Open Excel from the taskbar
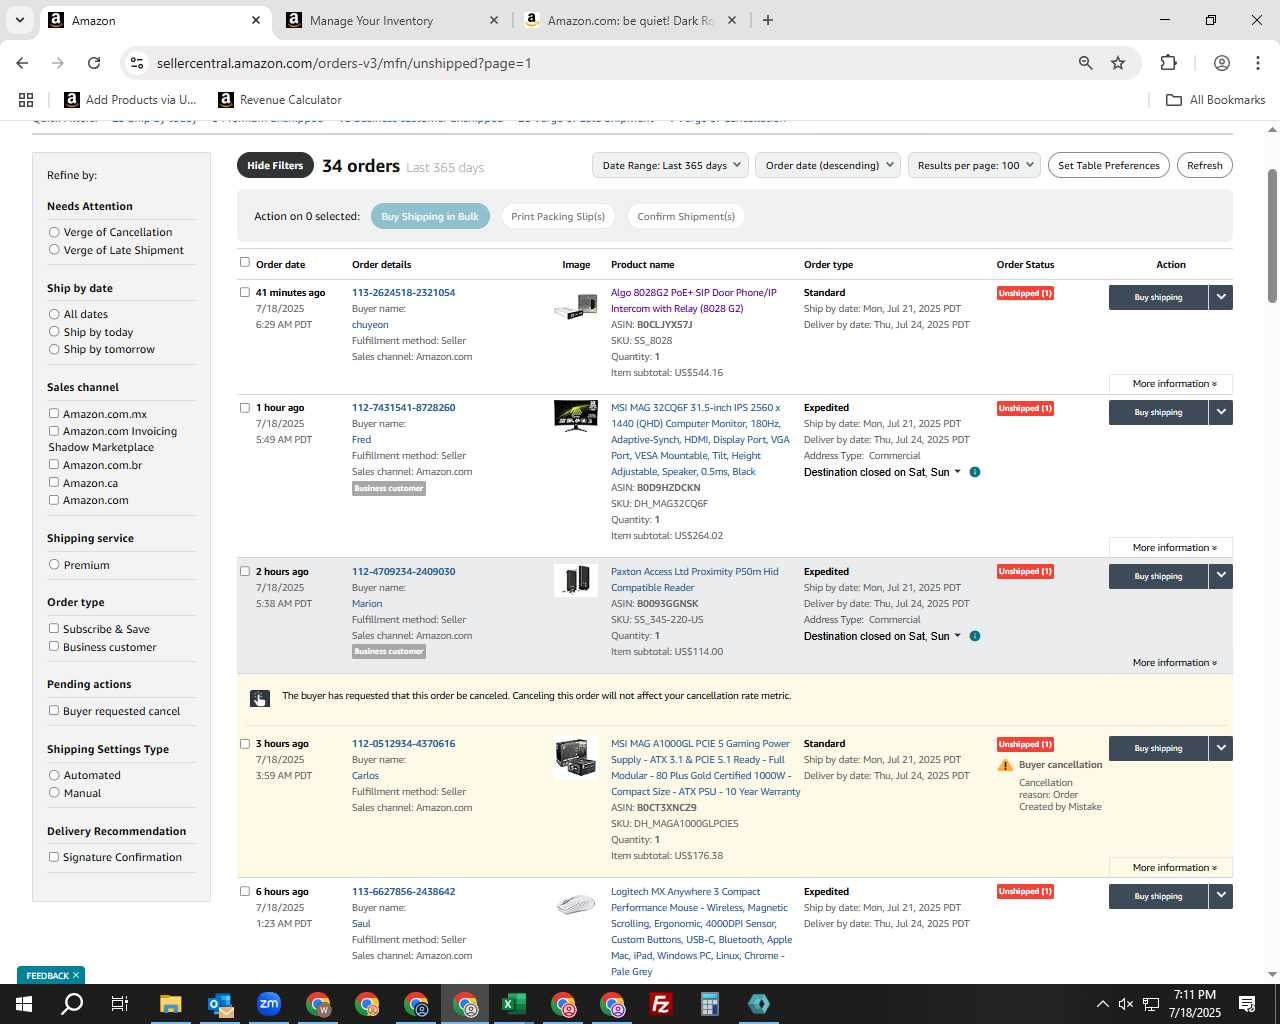The height and width of the screenshot is (1024, 1280). coord(514,1004)
